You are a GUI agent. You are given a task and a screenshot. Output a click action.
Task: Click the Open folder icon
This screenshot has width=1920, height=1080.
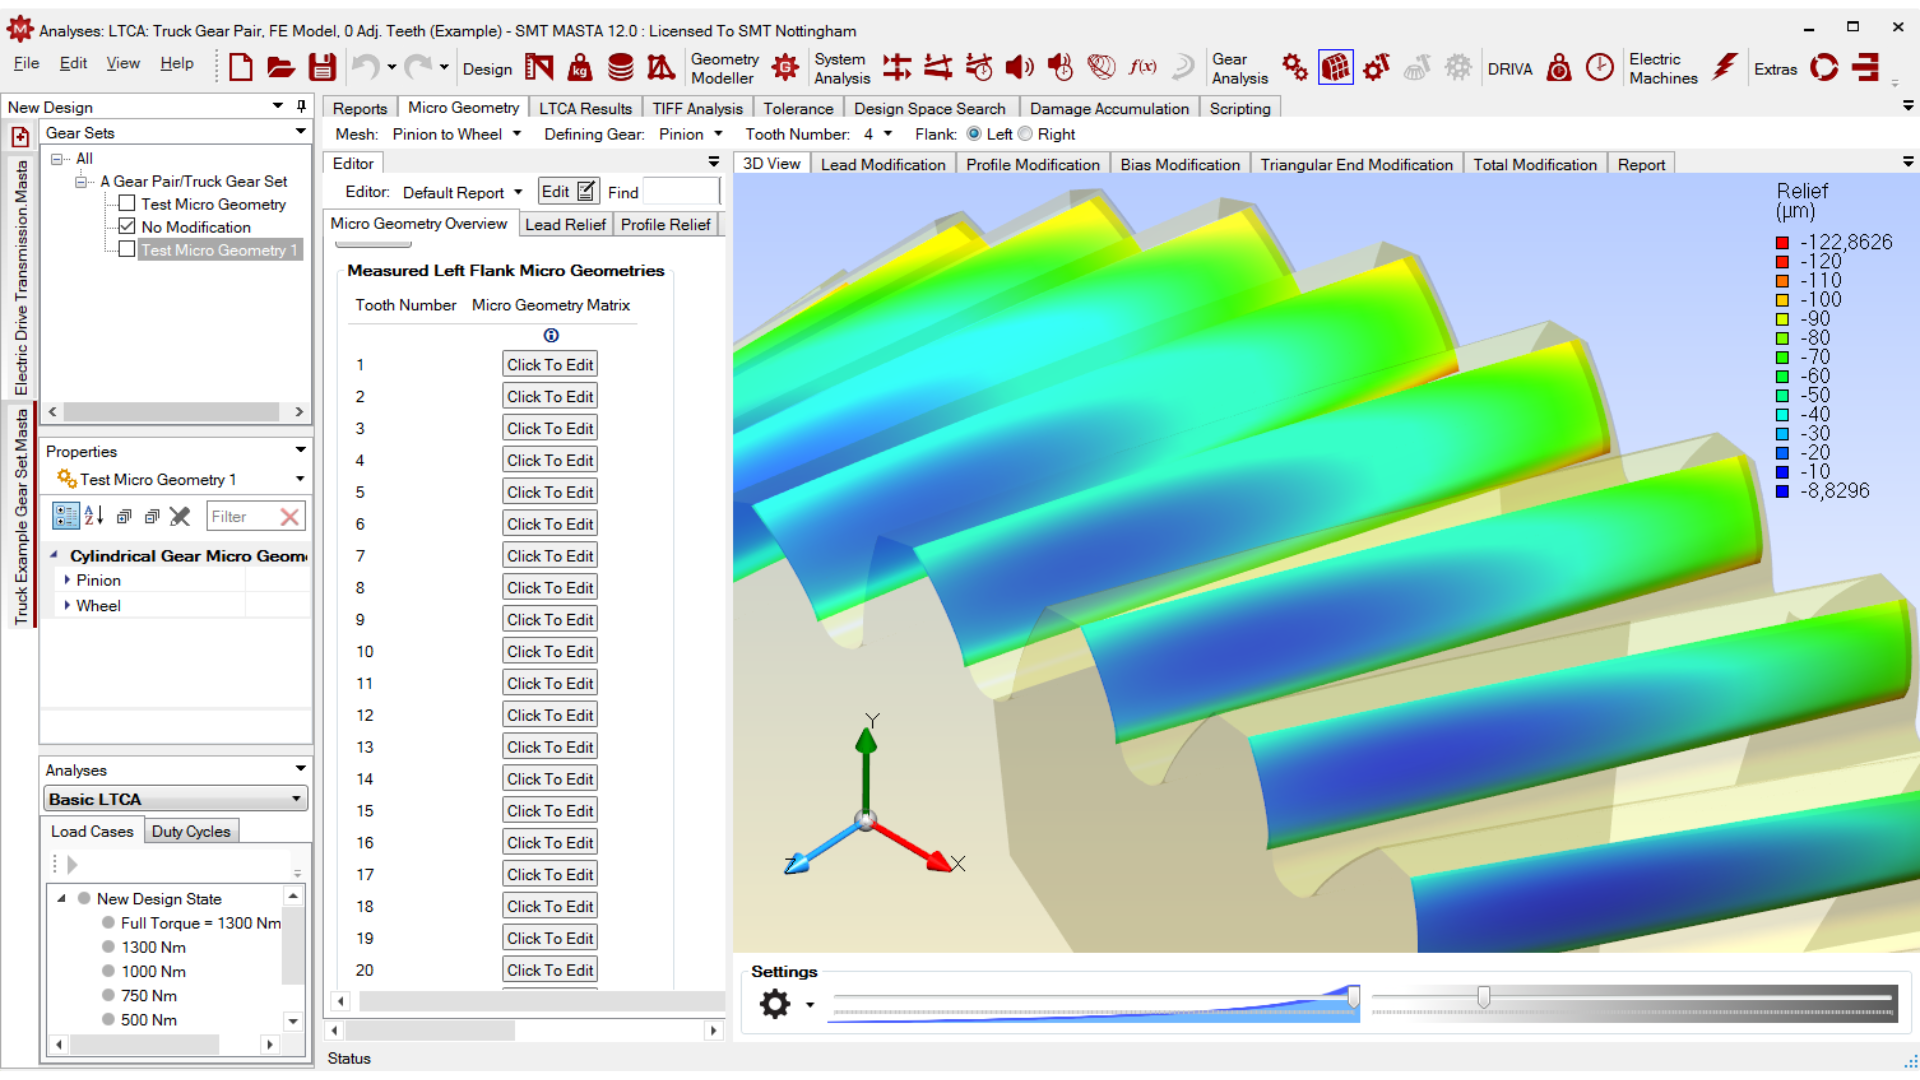281,68
